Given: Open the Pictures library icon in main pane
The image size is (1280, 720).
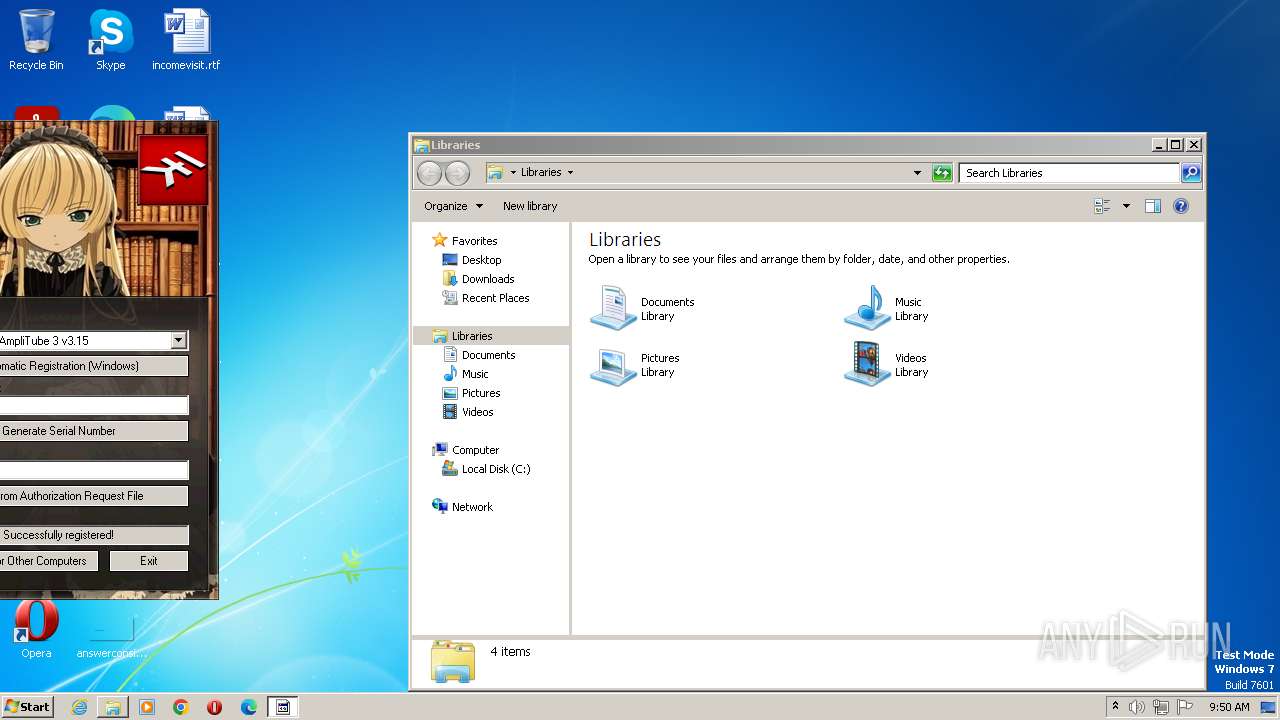Looking at the screenshot, I should [613, 365].
